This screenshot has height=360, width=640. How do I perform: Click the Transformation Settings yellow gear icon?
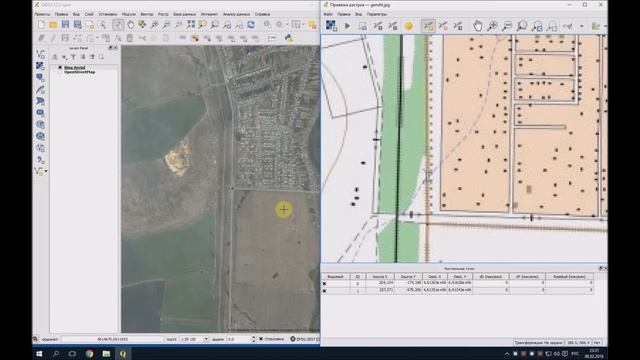click(409, 26)
